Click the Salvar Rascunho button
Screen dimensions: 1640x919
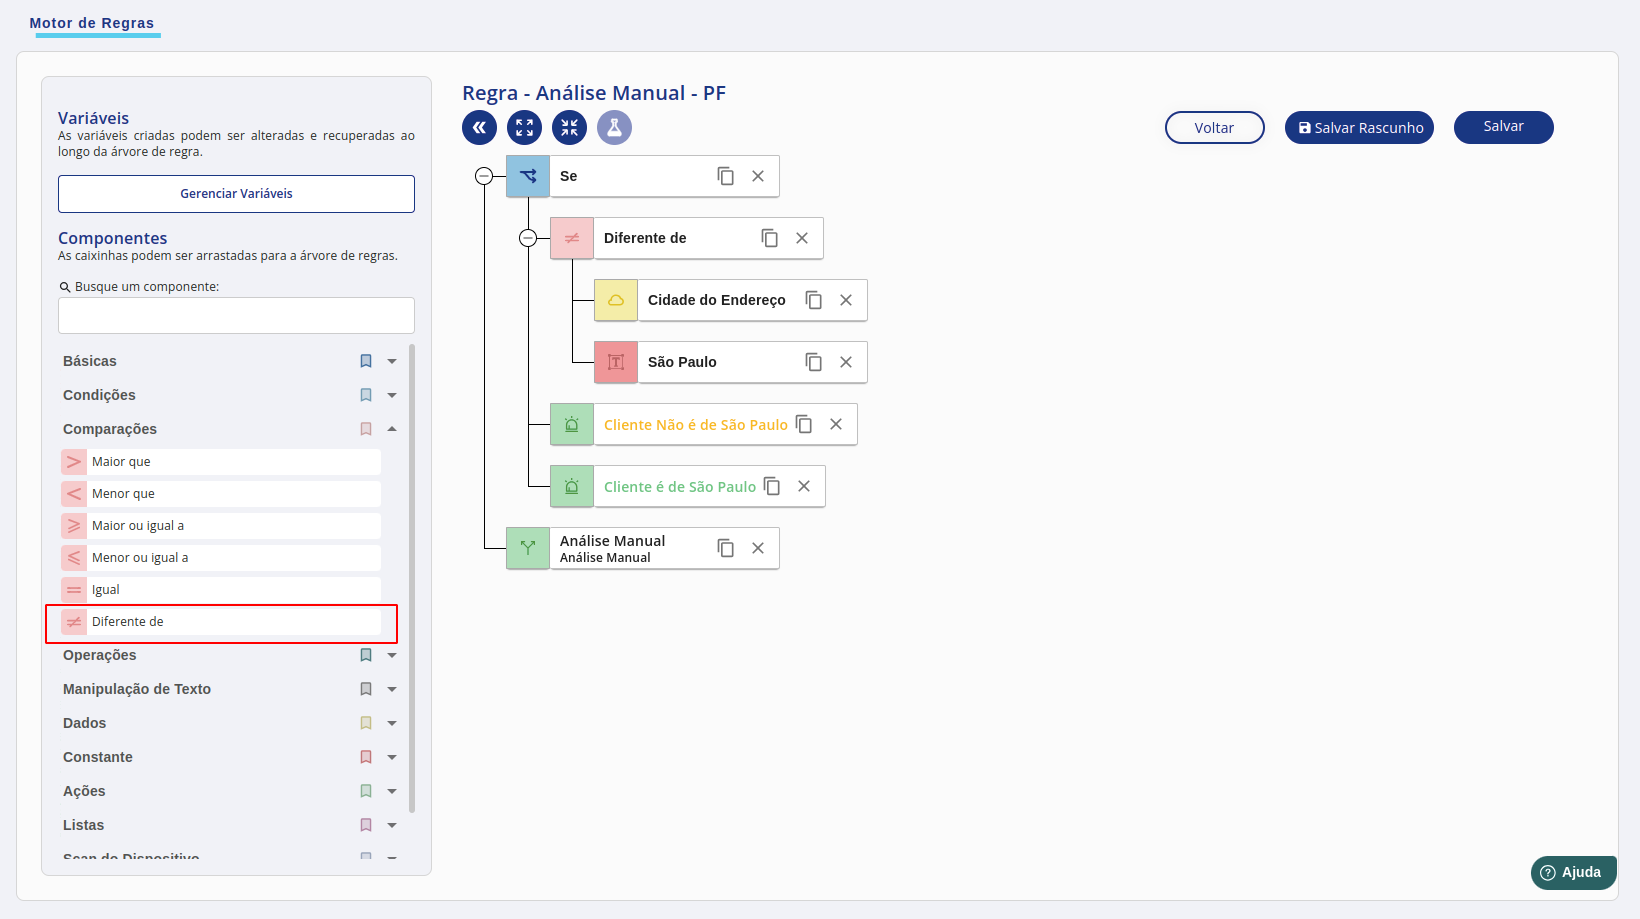tap(1359, 127)
